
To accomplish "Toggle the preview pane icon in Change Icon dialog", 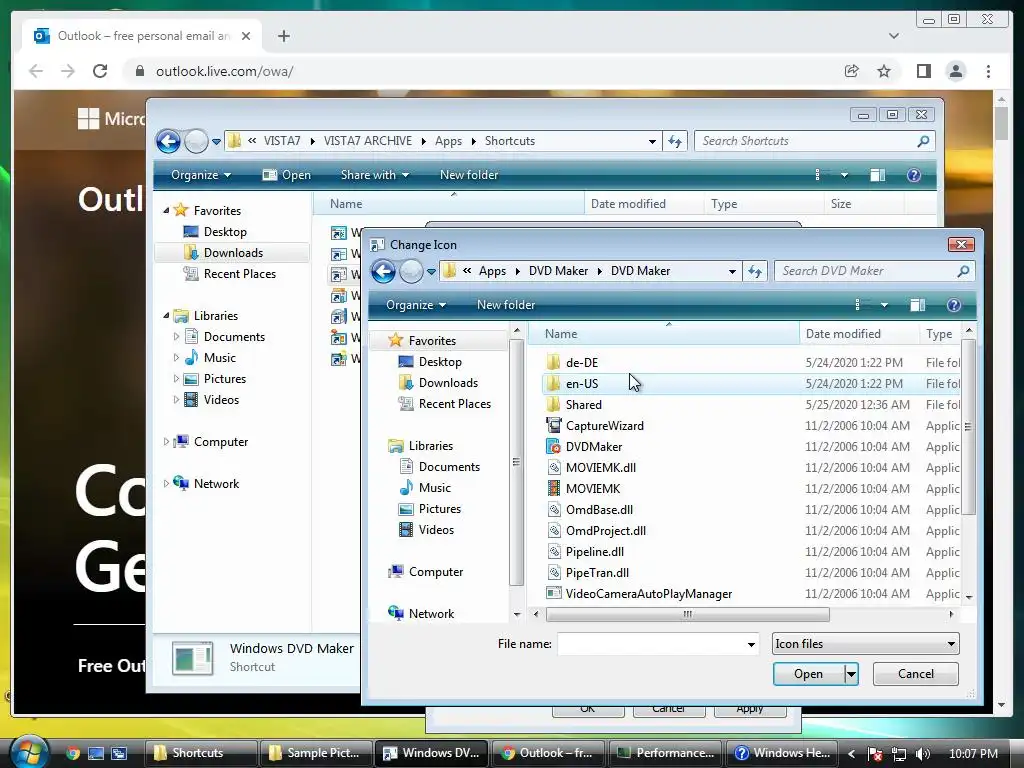I will coord(918,305).
